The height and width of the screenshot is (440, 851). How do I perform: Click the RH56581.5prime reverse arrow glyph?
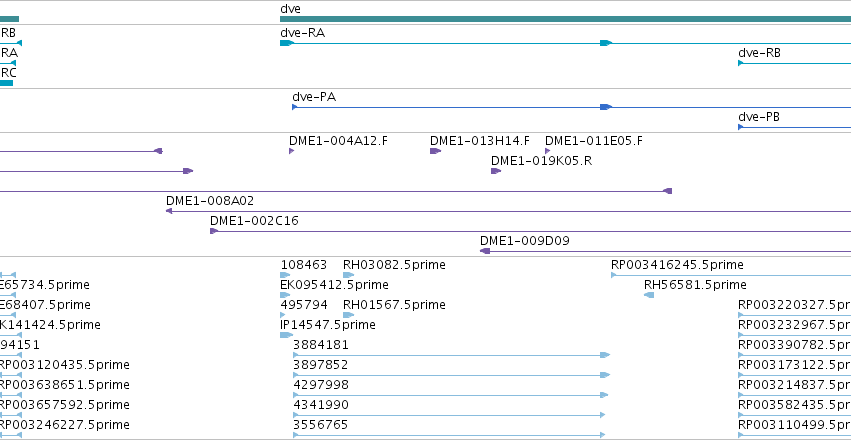tap(649, 295)
